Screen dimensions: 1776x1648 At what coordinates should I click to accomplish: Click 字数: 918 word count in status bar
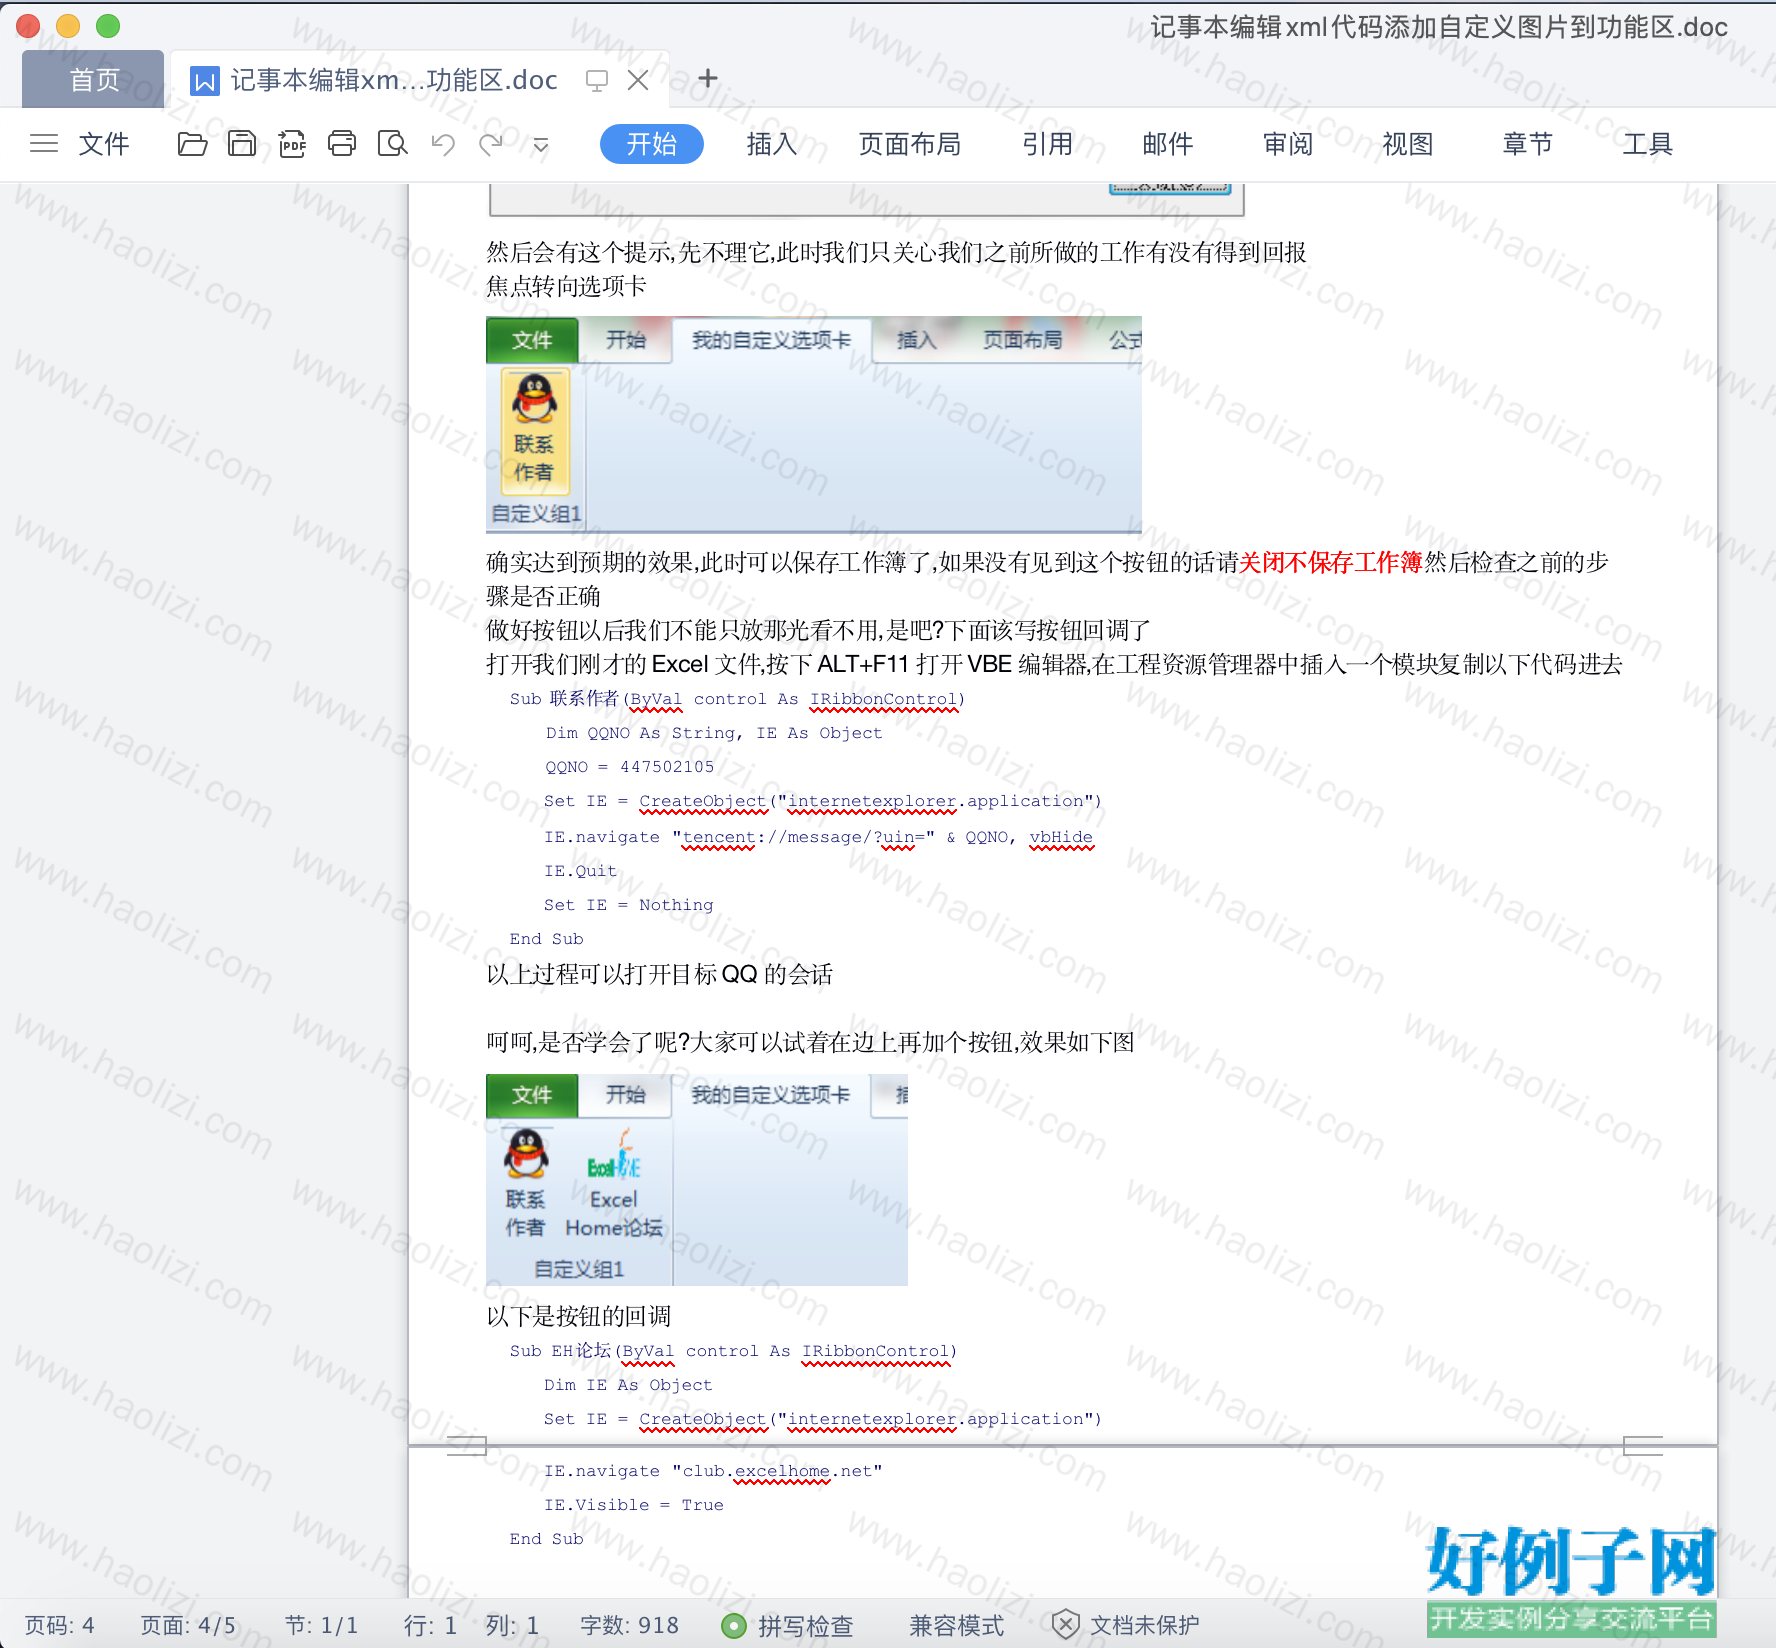coord(630,1625)
